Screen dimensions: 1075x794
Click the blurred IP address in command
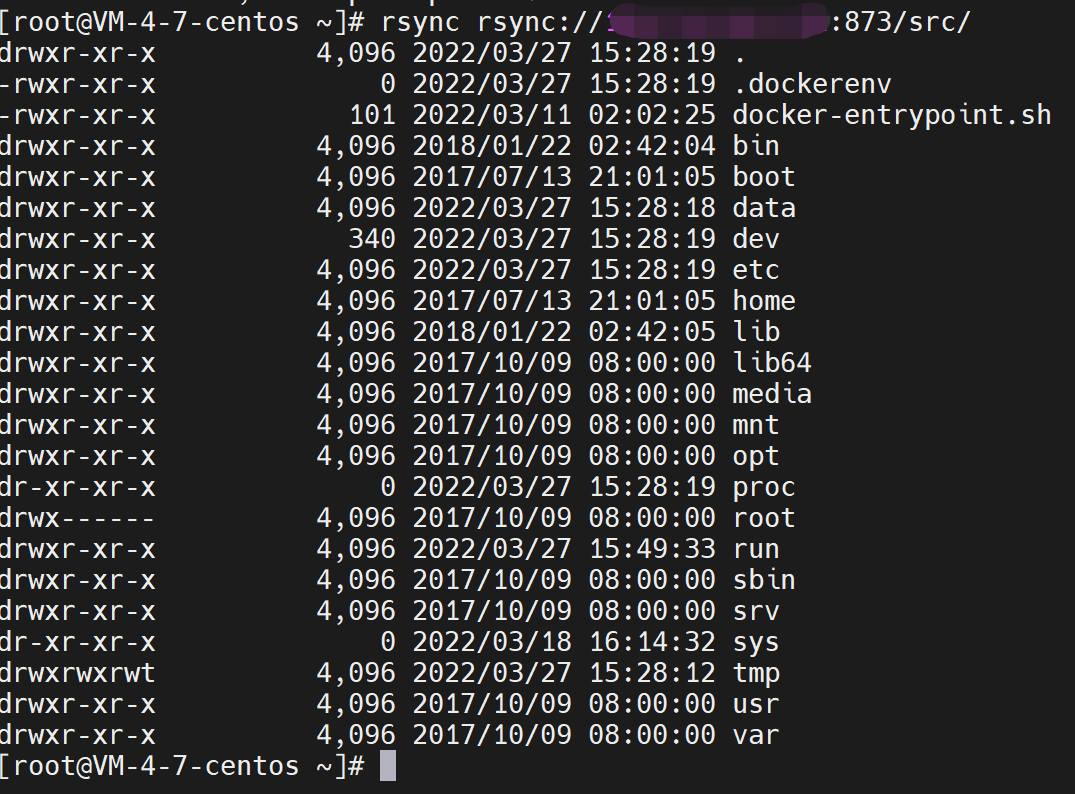[x=718, y=22]
